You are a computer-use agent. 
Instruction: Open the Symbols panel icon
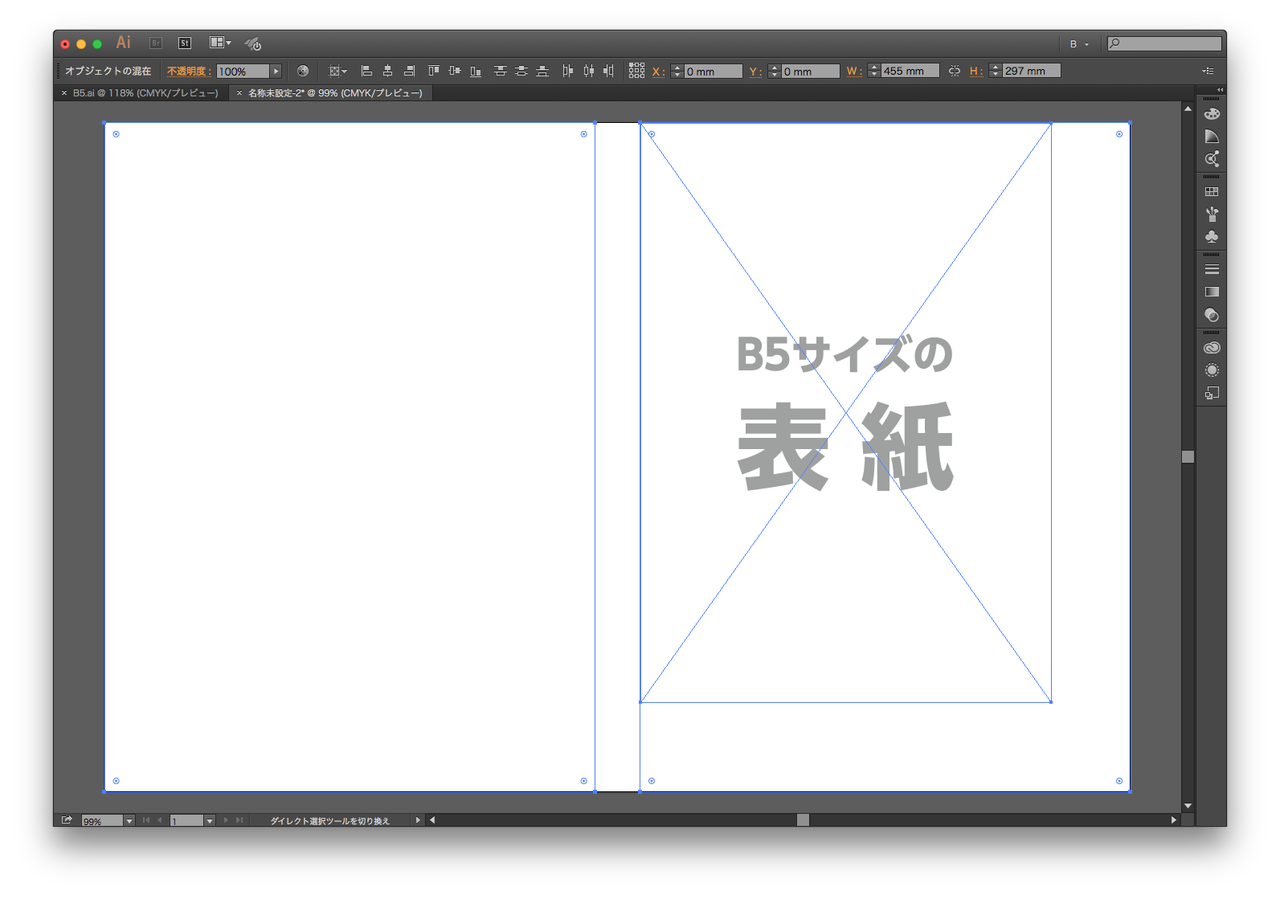pyautogui.click(x=1211, y=237)
